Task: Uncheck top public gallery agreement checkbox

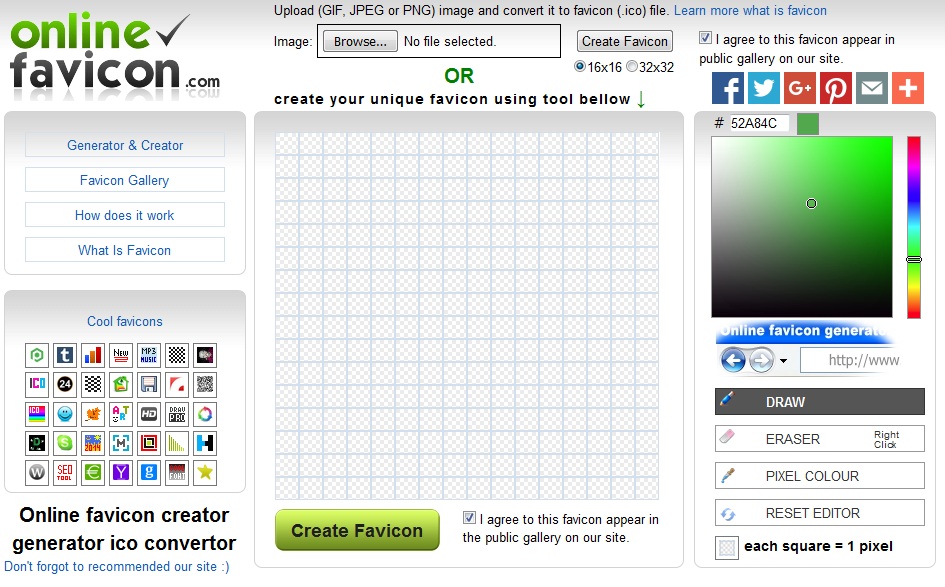Action: [705, 38]
